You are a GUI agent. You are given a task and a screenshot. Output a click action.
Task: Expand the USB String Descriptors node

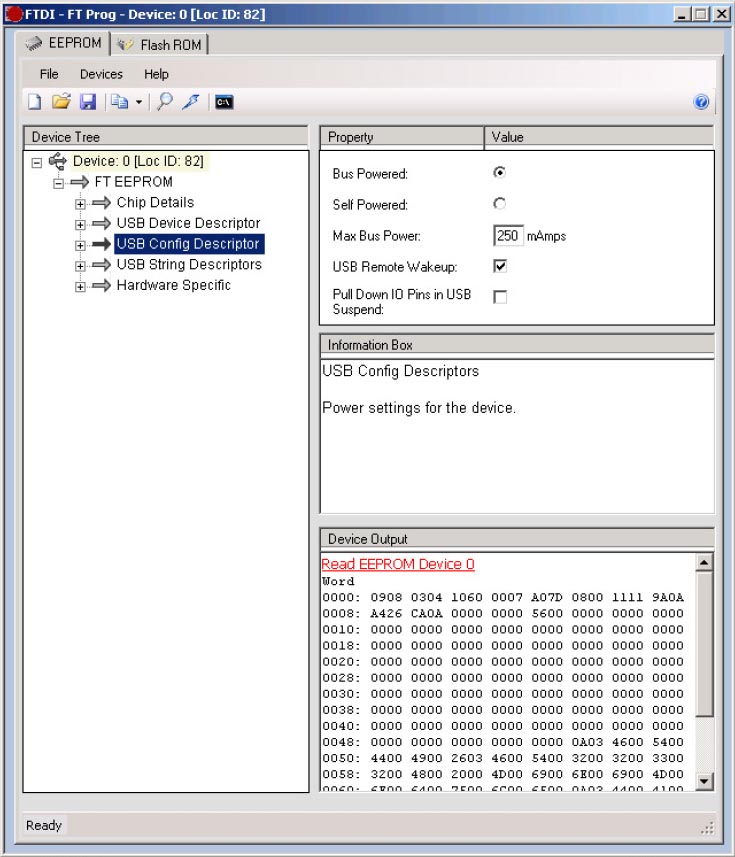coord(80,266)
